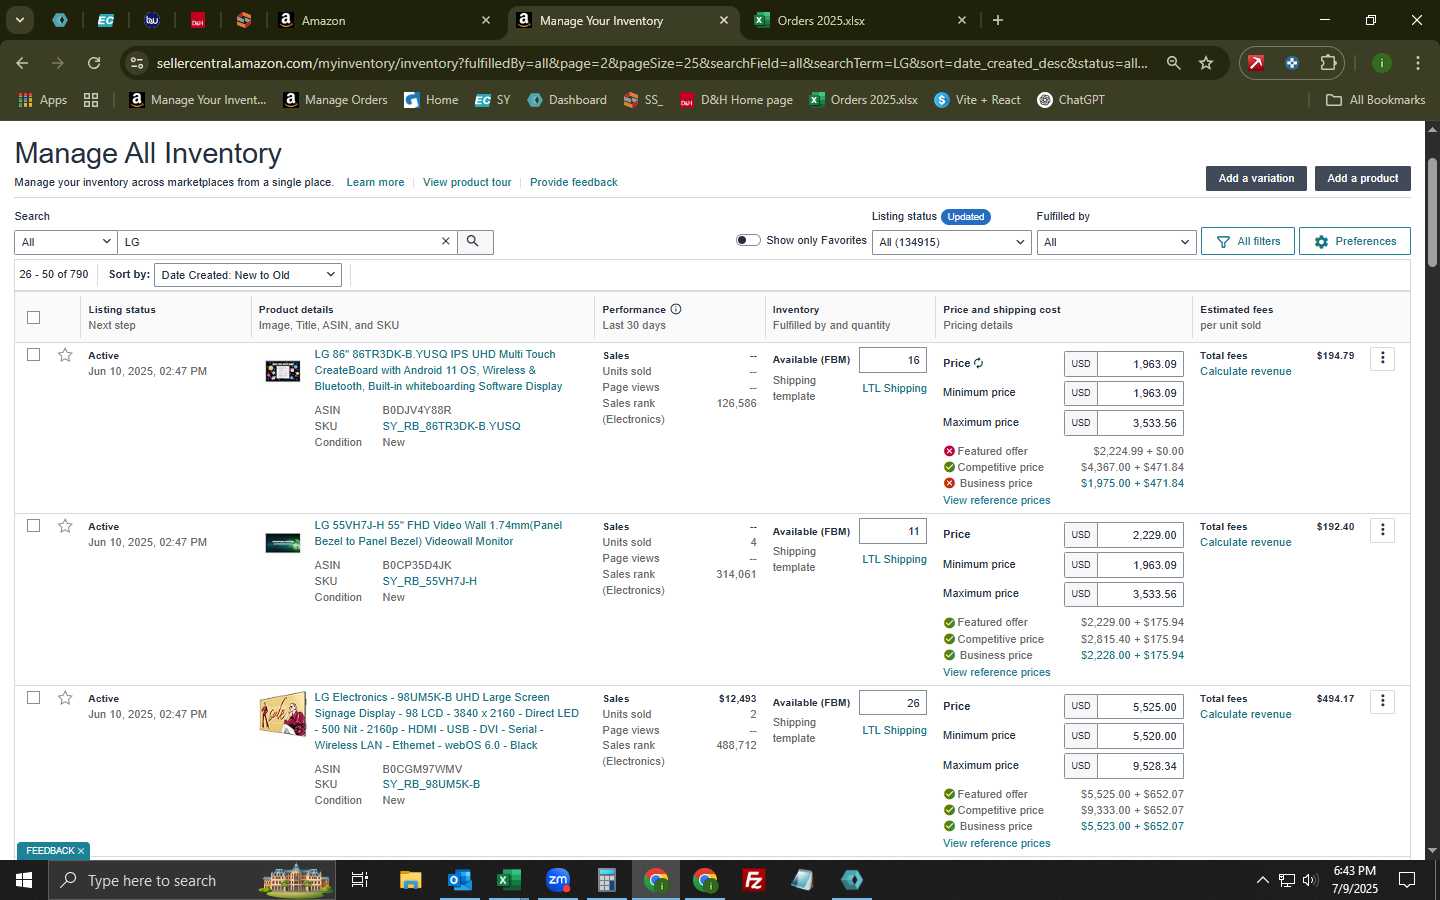Screen dimensions: 1440x900
Task: Open Zoom from the taskbar
Action: [557, 880]
